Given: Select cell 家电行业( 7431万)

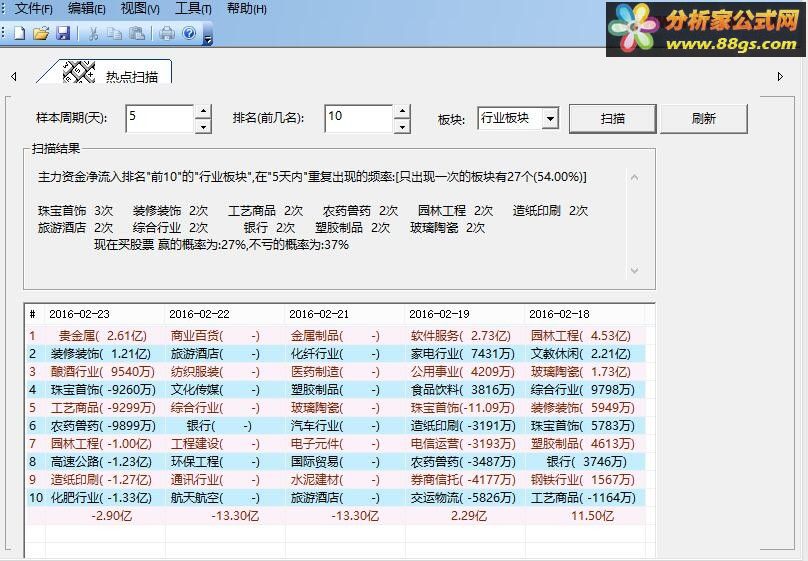Looking at the screenshot, I should coord(465,354).
